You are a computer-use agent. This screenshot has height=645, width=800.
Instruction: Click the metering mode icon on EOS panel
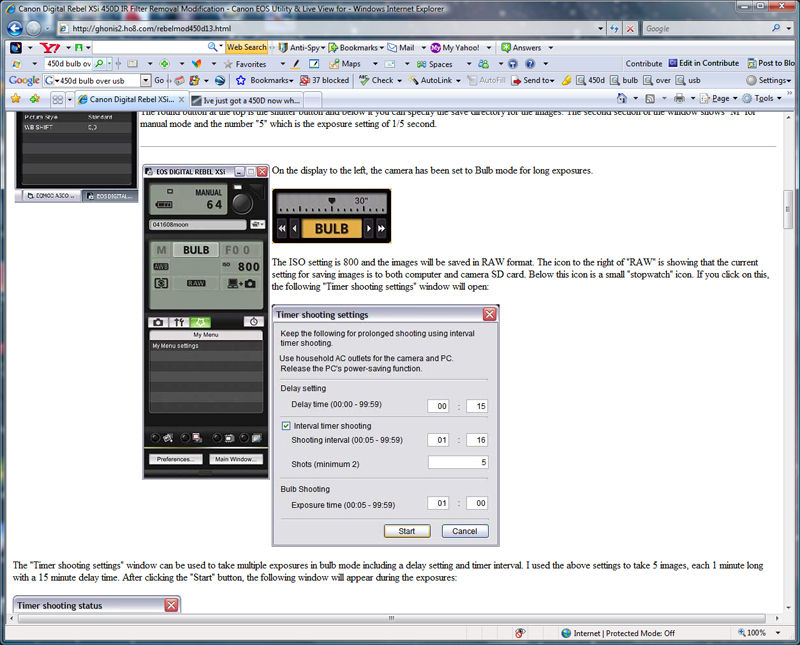click(161, 283)
